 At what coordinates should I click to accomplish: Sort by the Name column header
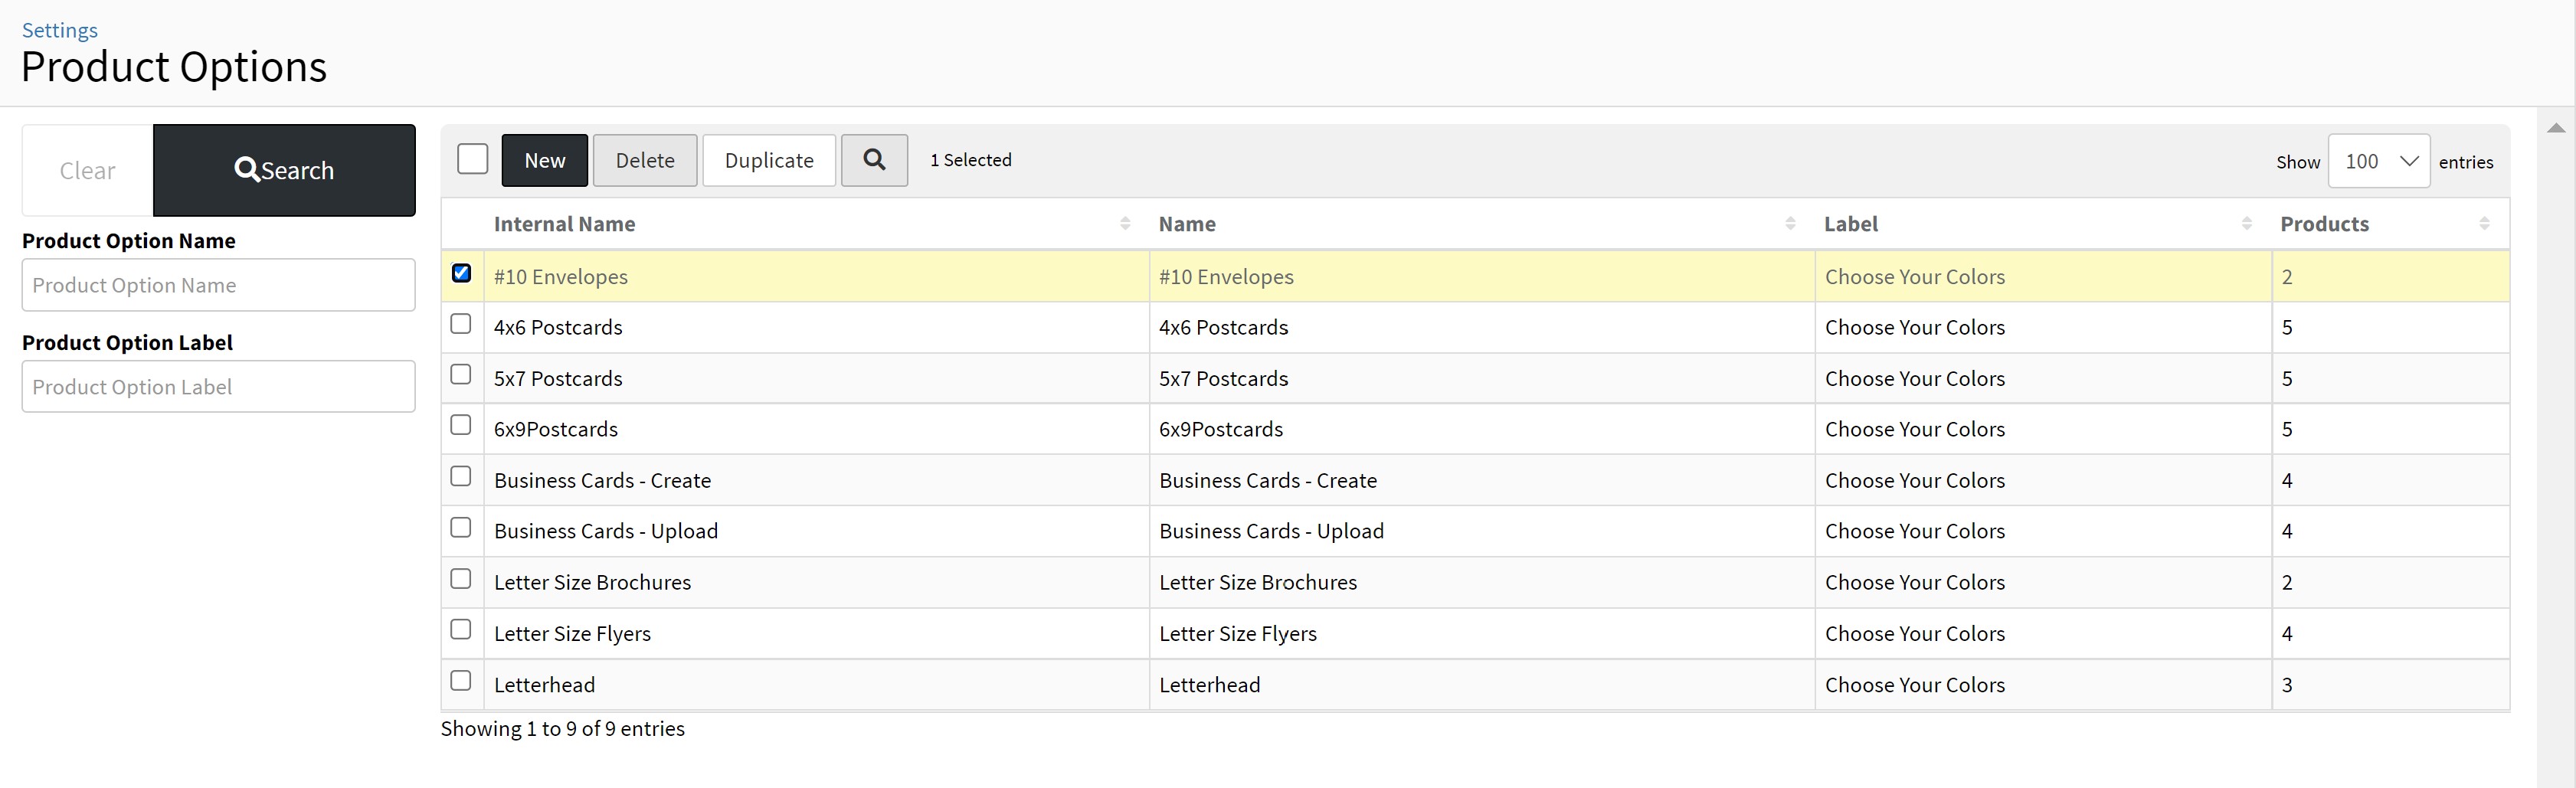[1187, 224]
